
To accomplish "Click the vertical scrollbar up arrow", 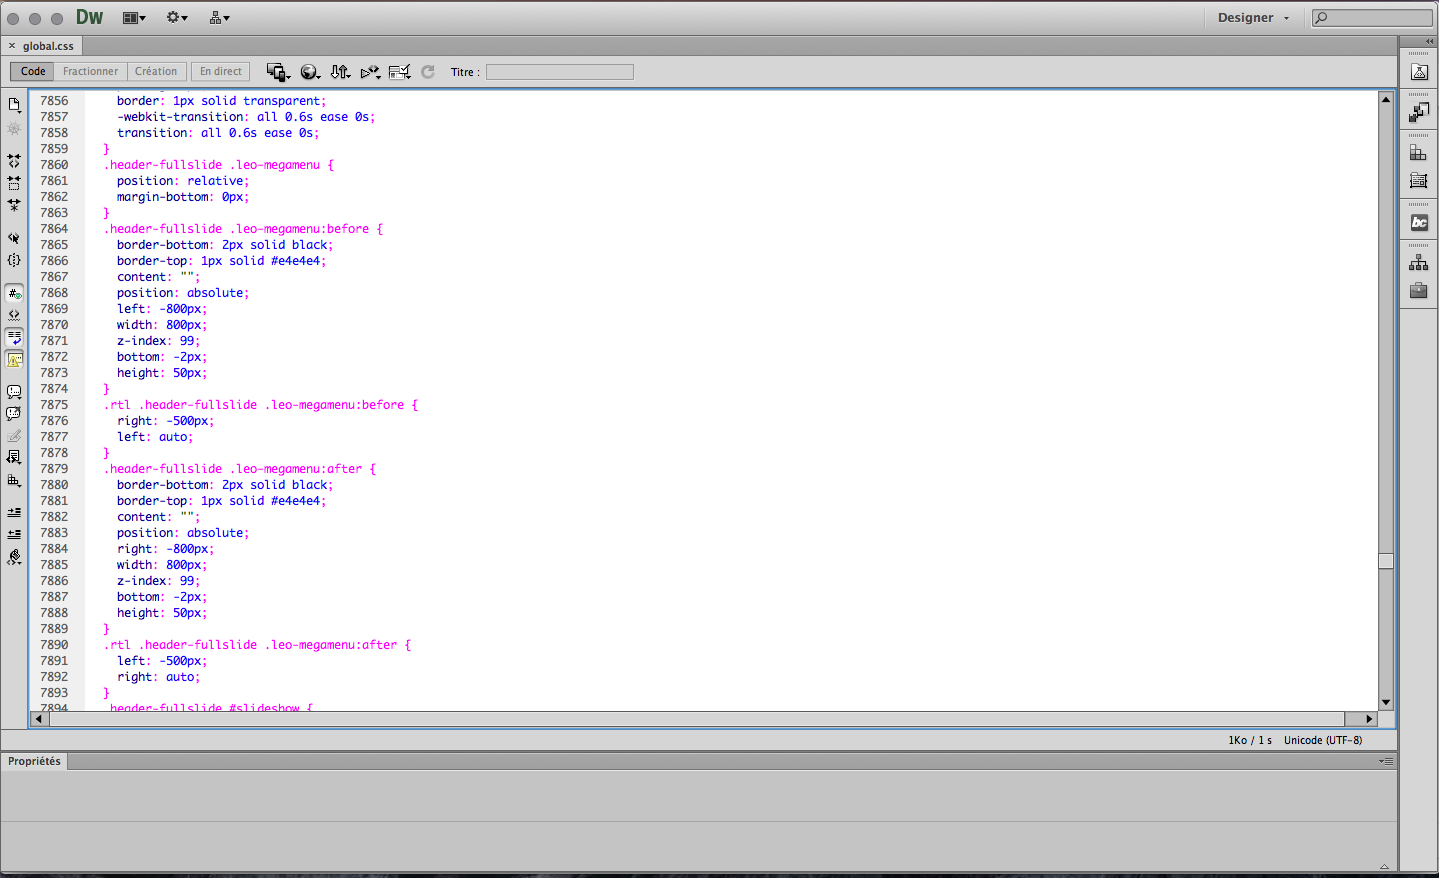I will [1386, 99].
